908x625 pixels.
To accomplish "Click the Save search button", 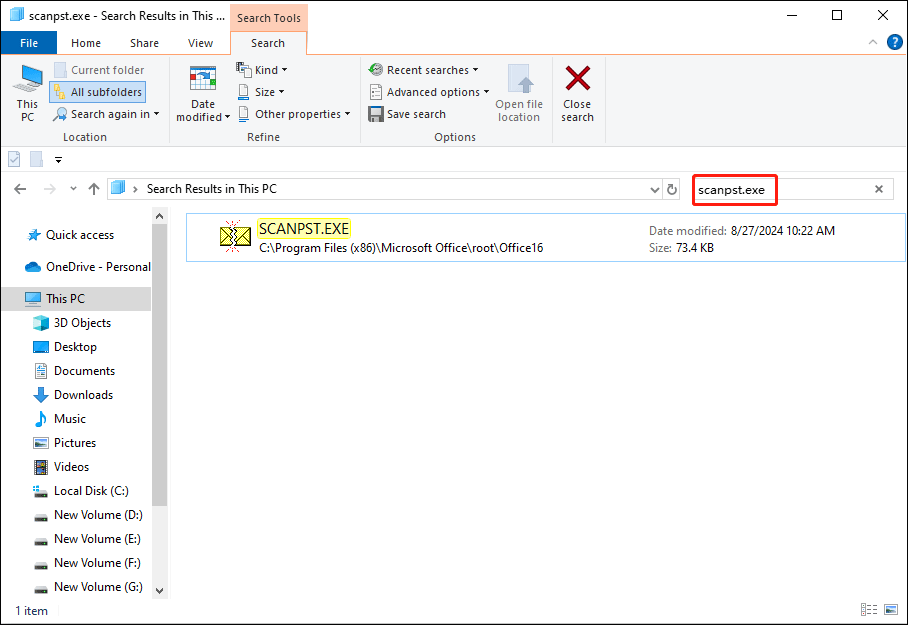I will [x=407, y=114].
